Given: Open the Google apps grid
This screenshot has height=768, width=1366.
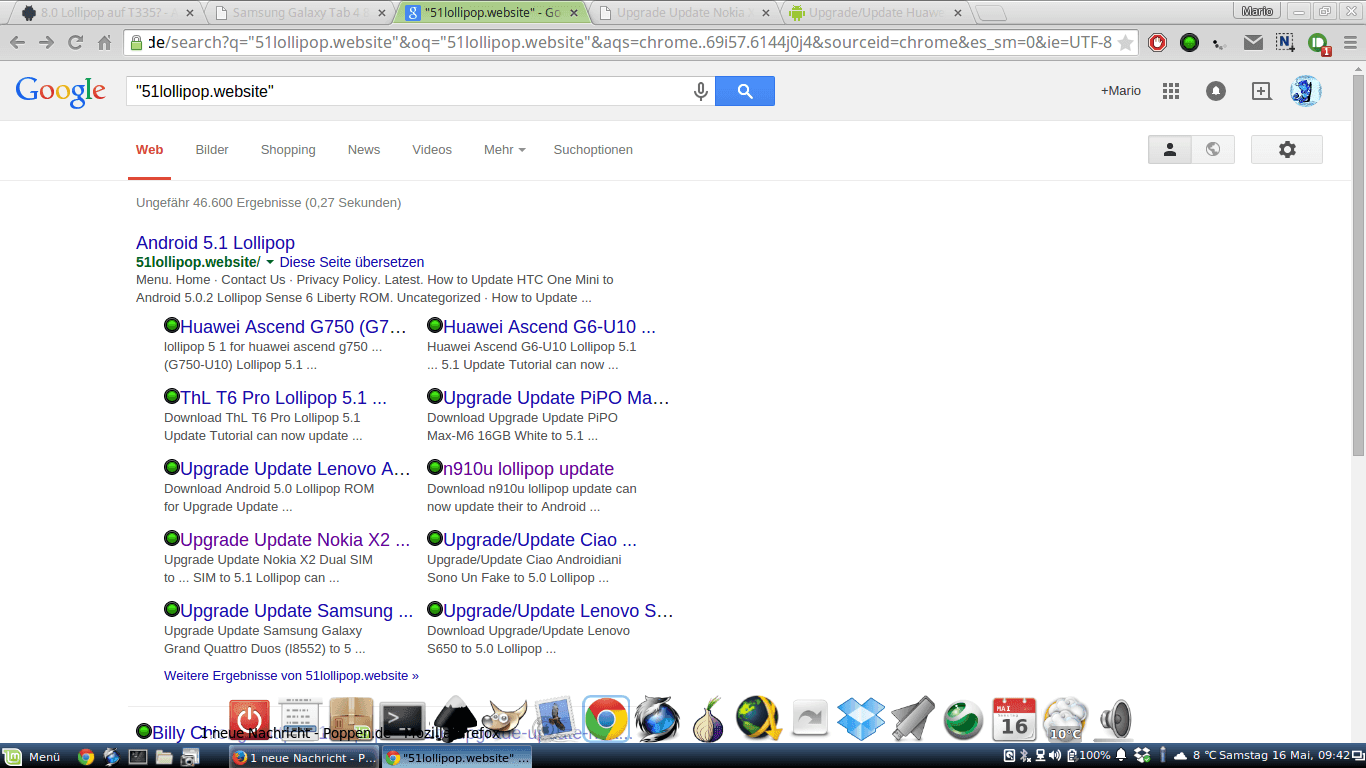Looking at the screenshot, I should coord(1171,91).
